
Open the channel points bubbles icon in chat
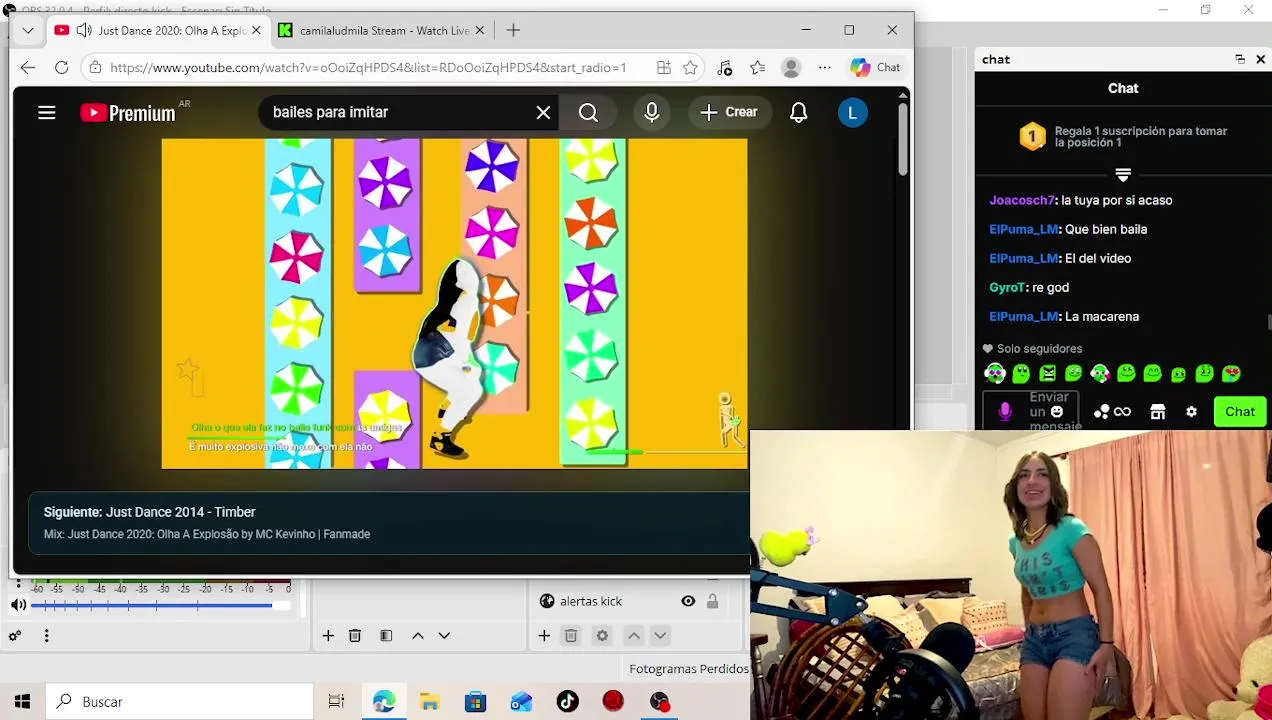pos(1102,412)
